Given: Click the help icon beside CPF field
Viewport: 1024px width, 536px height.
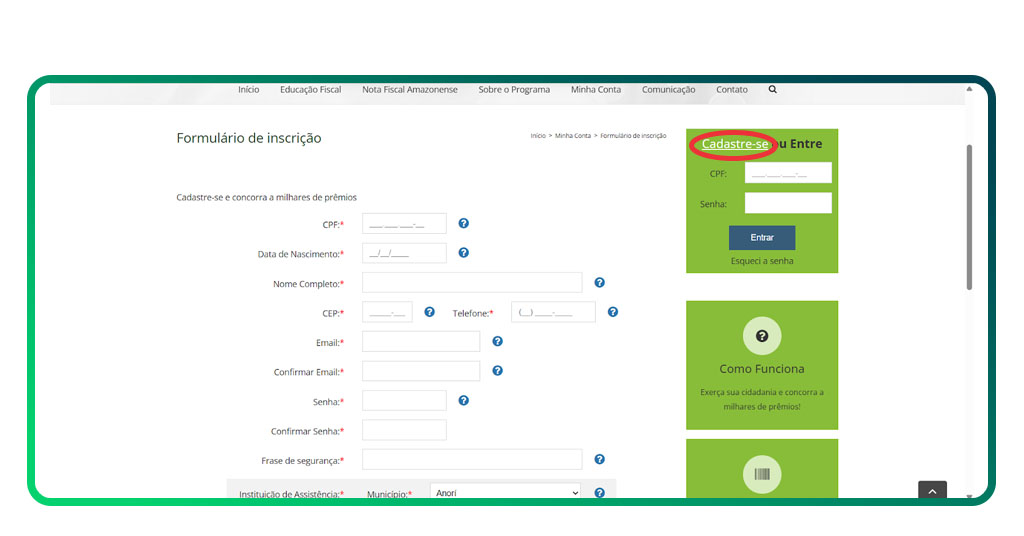Looking at the screenshot, I should [x=464, y=224].
